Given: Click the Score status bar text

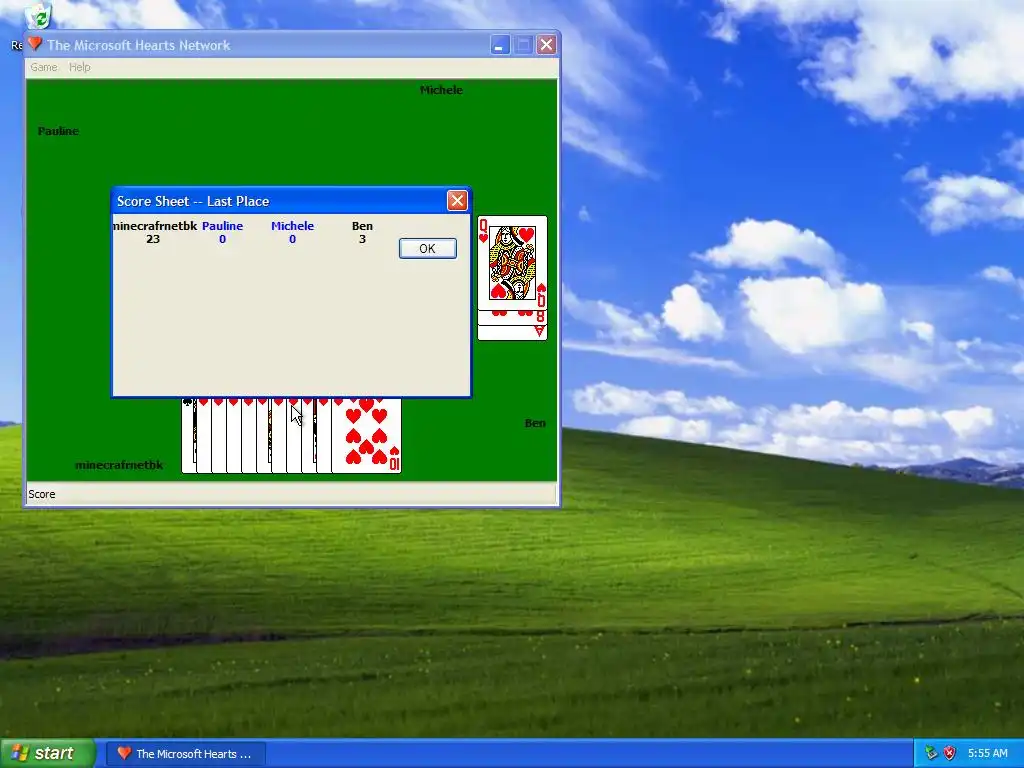Looking at the screenshot, I should (x=42, y=494).
